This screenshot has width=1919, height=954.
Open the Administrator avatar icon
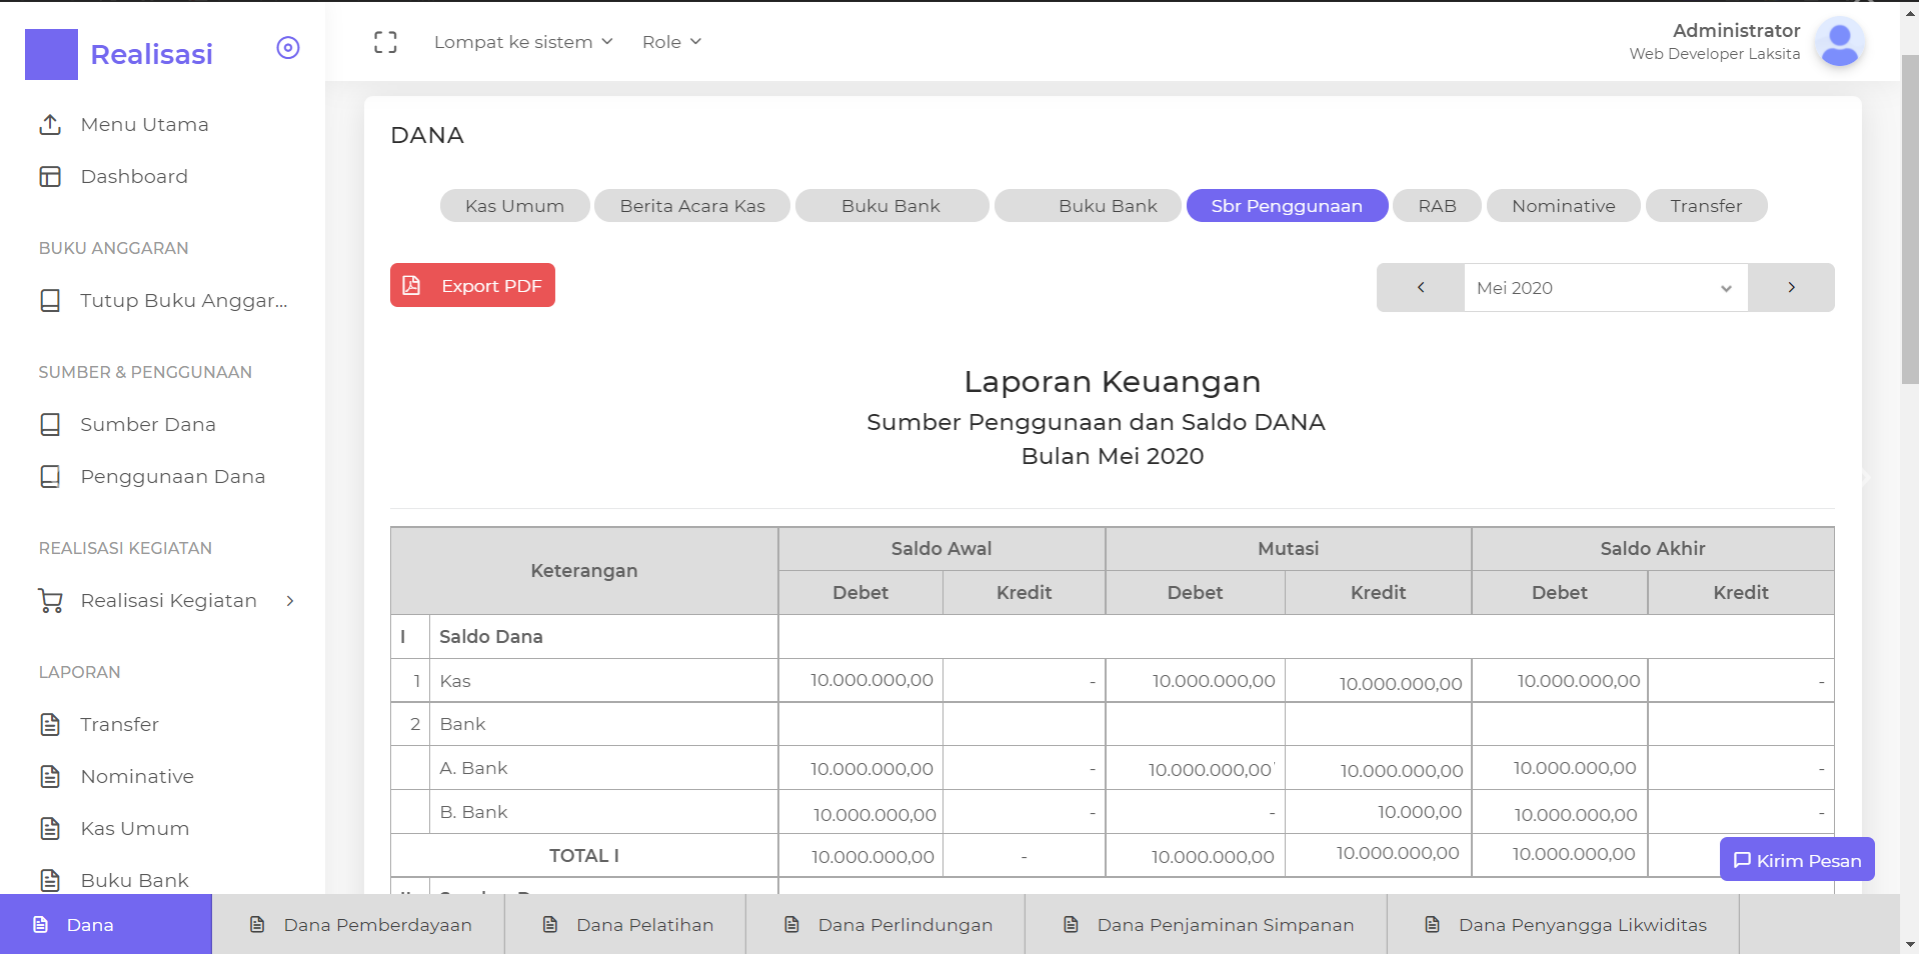tap(1840, 43)
